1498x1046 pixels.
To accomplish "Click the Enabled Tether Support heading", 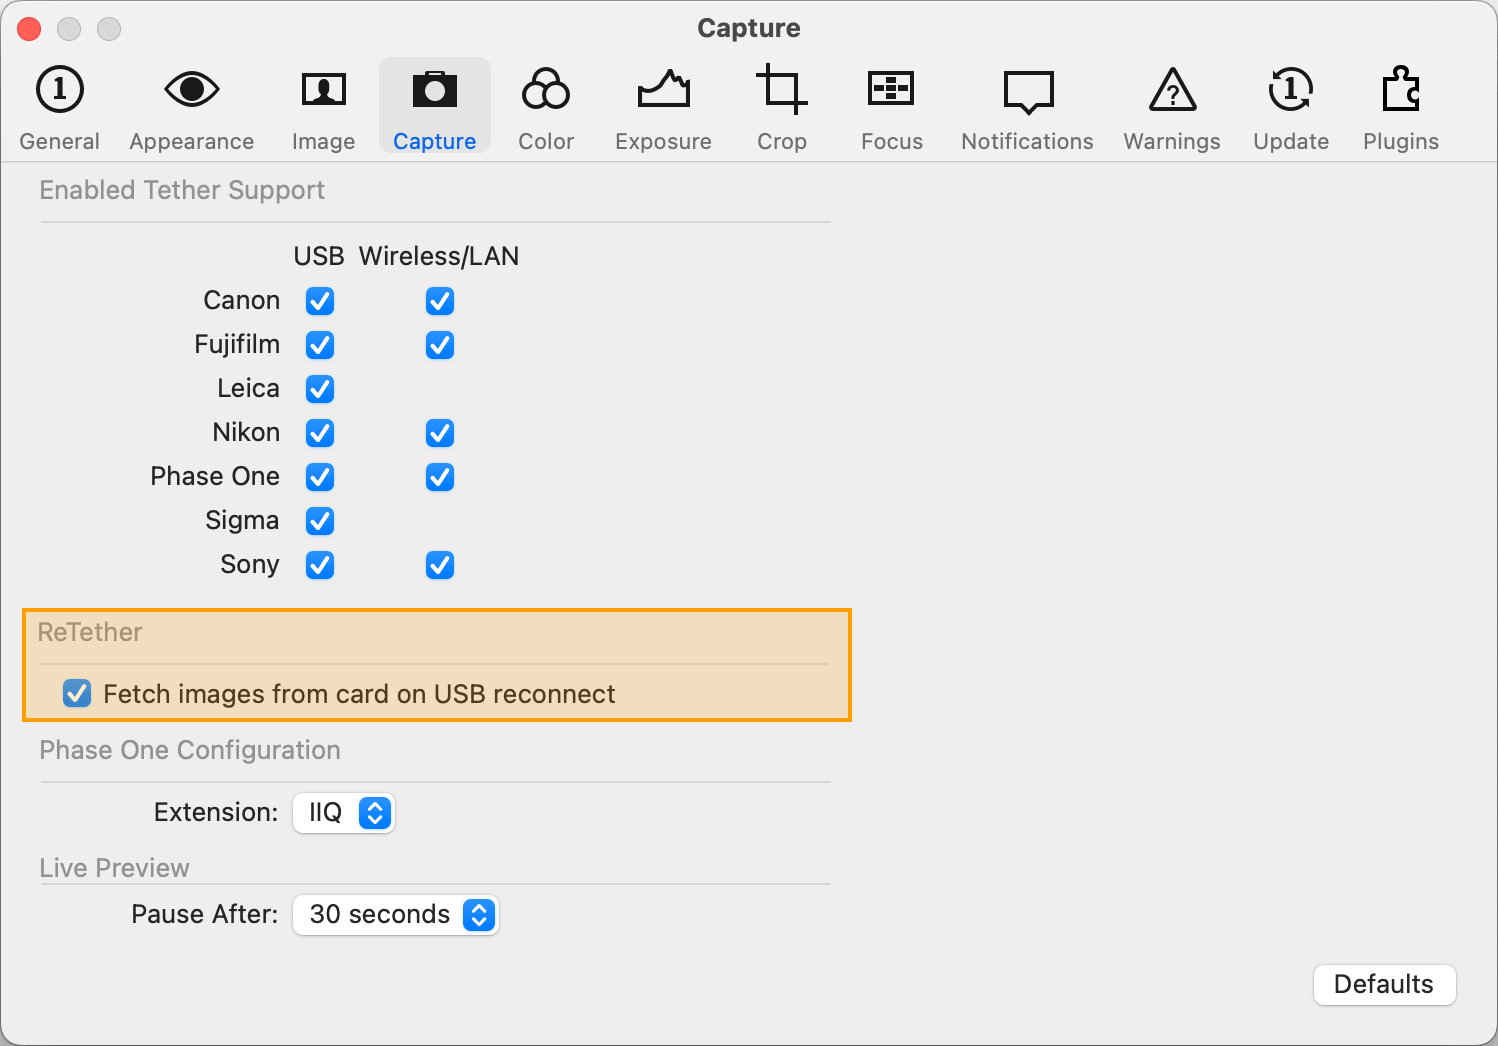I will [182, 190].
